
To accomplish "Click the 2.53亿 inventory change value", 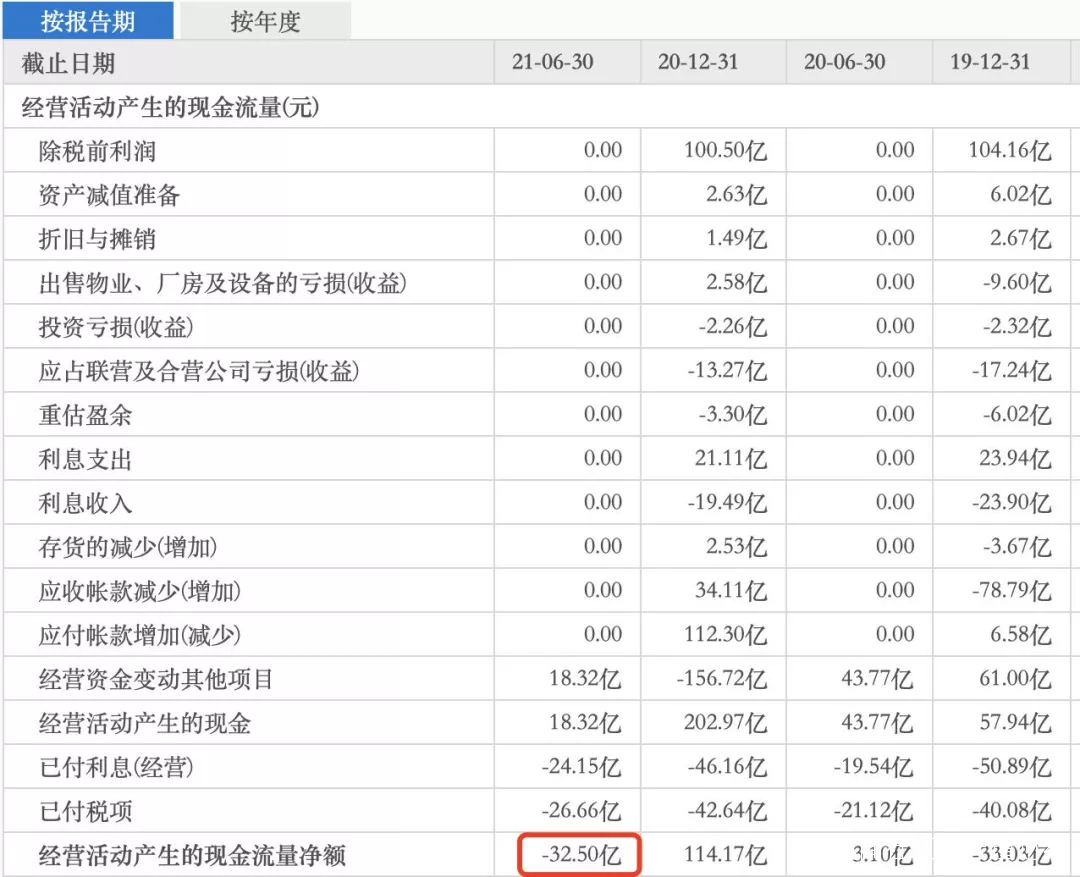I will pos(736,546).
